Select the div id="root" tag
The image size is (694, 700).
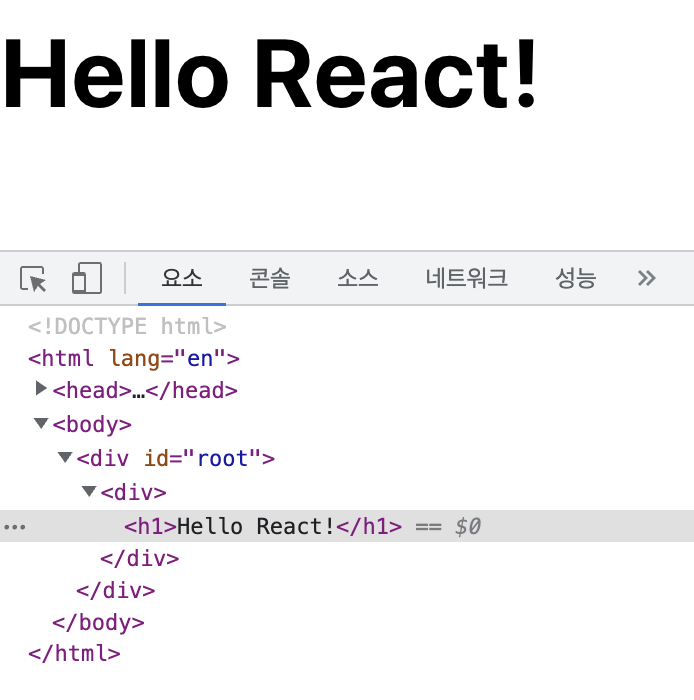pos(175,458)
